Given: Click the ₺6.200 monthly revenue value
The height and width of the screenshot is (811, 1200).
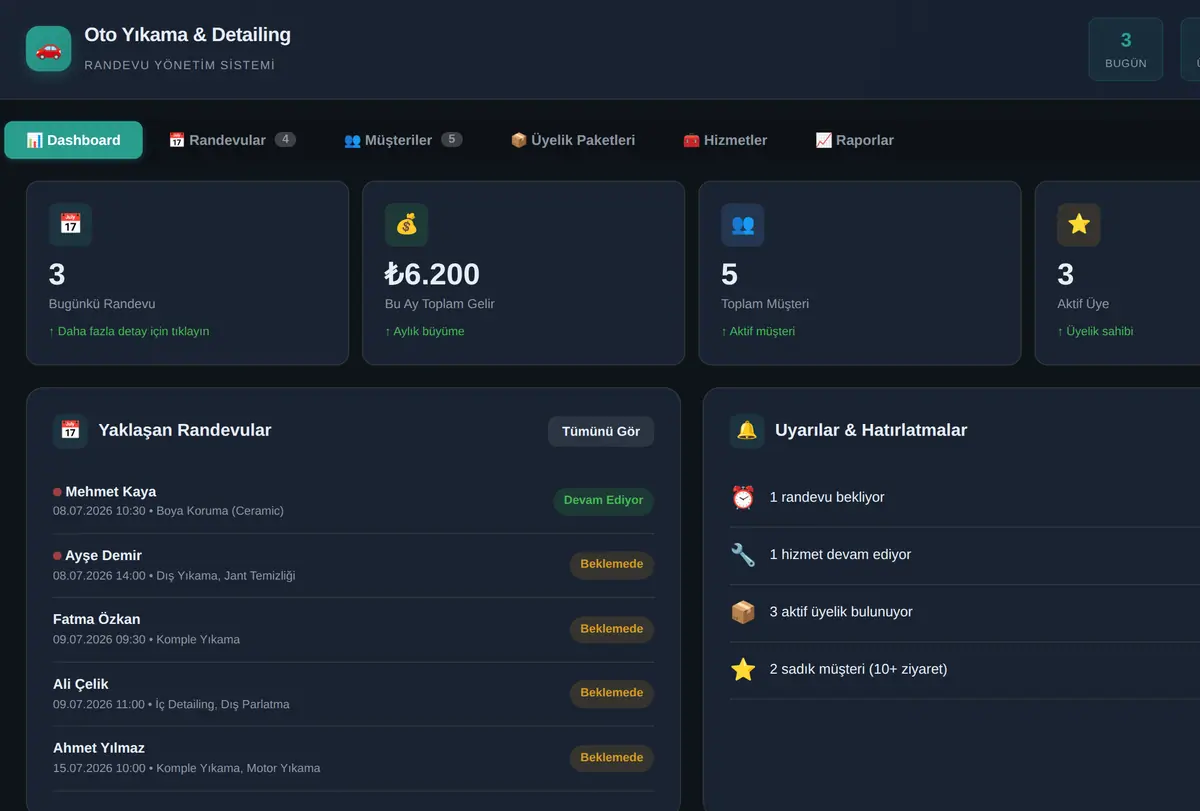Looking at the screenshot, I should (x=432, y=274).
